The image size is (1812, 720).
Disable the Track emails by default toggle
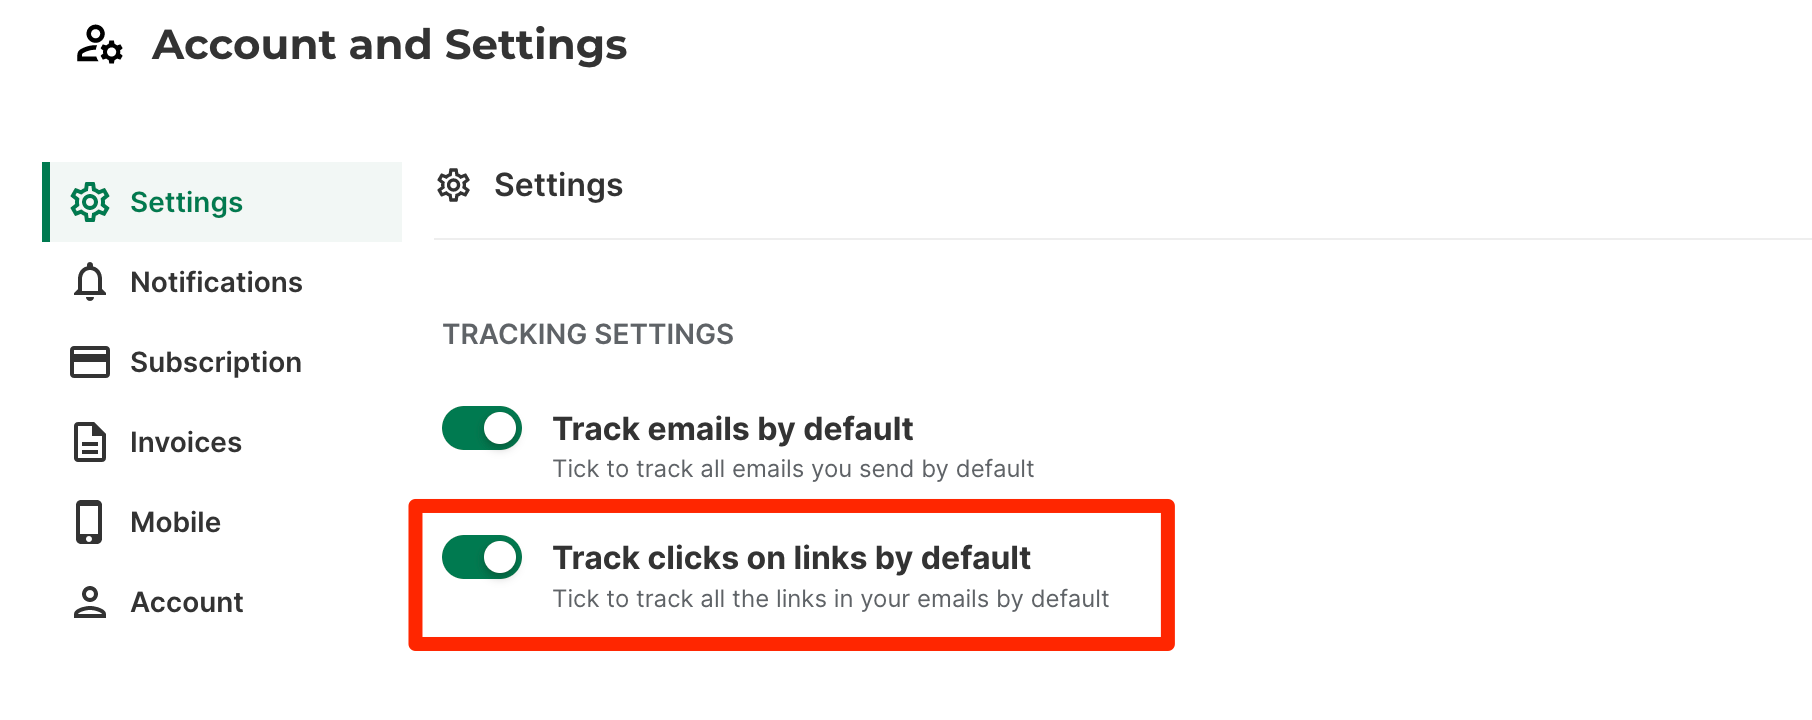[x=482, y=428]
